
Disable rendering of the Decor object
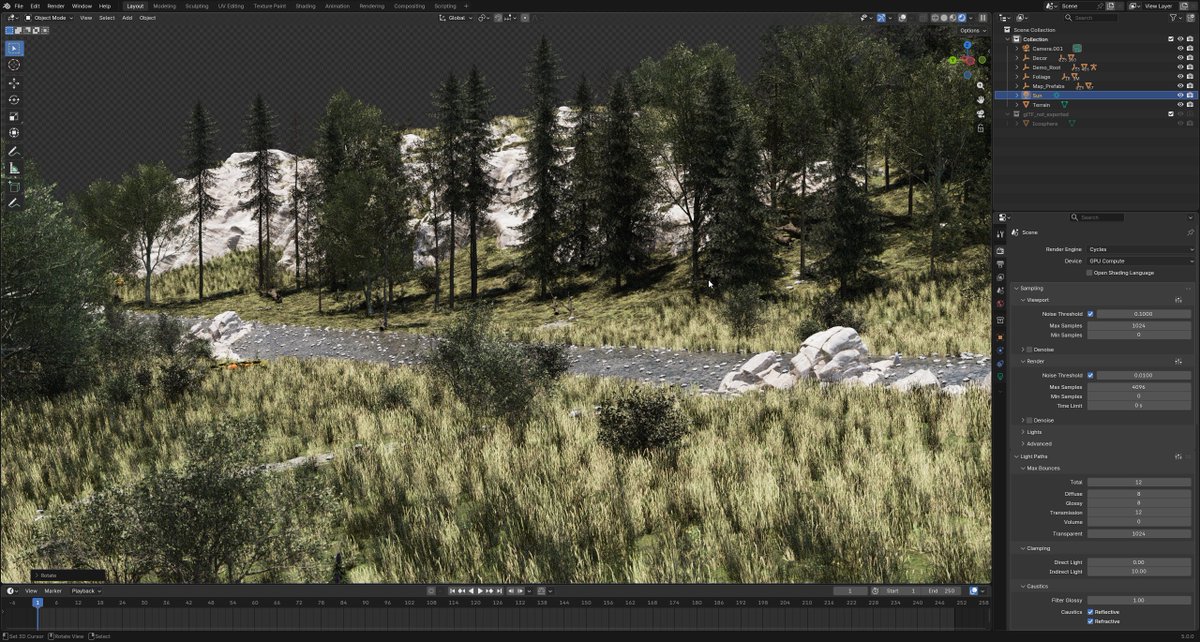pos(1191,58)
